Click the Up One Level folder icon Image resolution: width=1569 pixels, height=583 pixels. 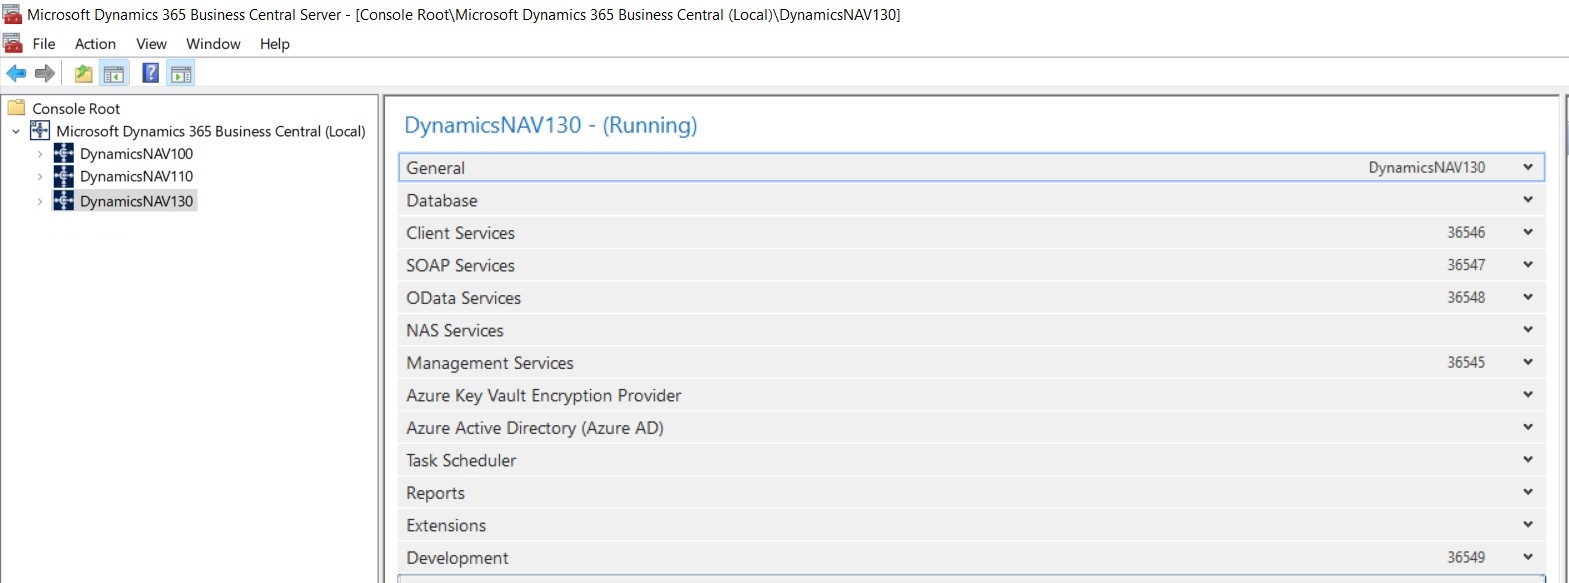pos(84,73)
